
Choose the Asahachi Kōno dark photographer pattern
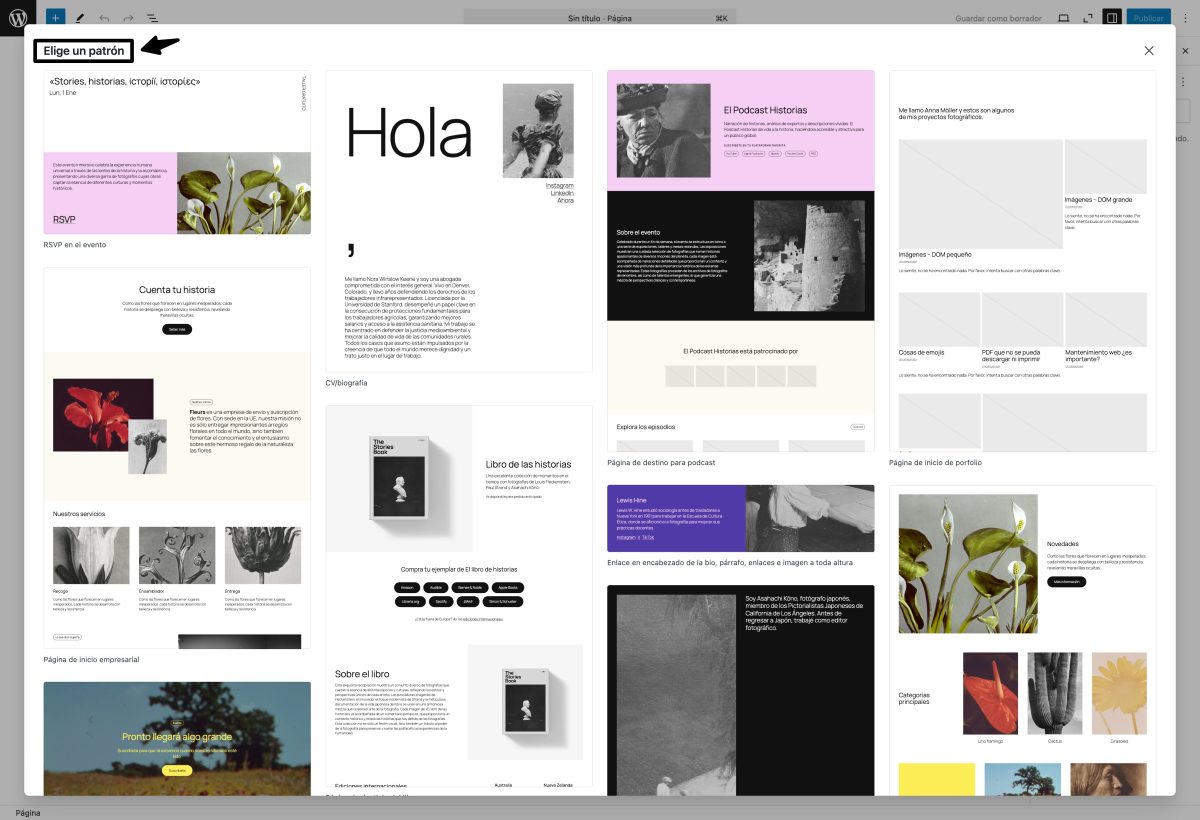741,690
